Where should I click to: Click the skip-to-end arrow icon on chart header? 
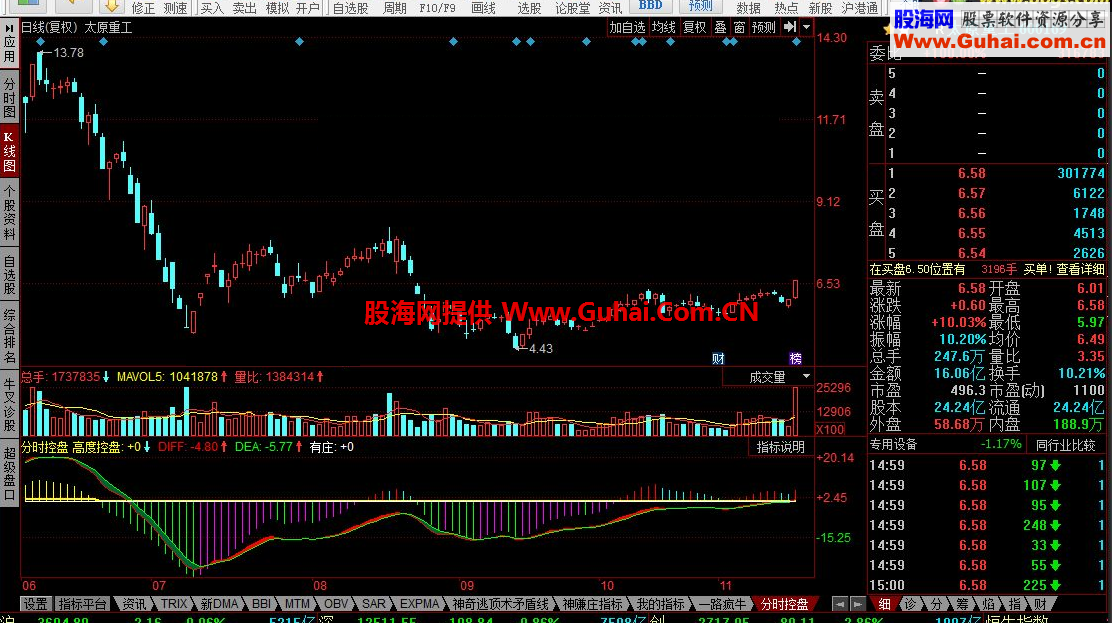[789, 27]
